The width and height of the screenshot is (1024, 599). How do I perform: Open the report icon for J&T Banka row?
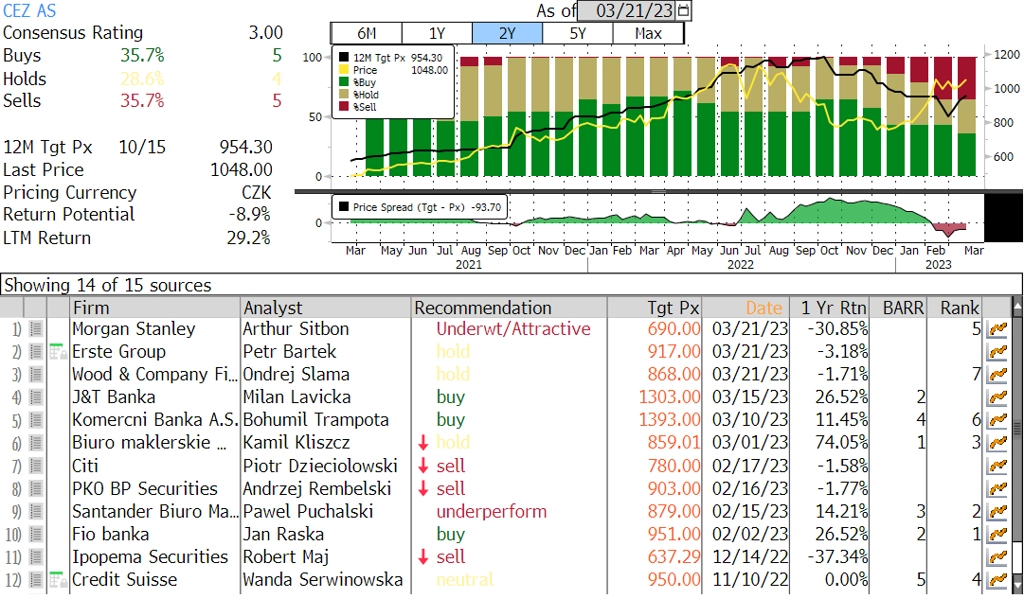click(x=36, y=397)
